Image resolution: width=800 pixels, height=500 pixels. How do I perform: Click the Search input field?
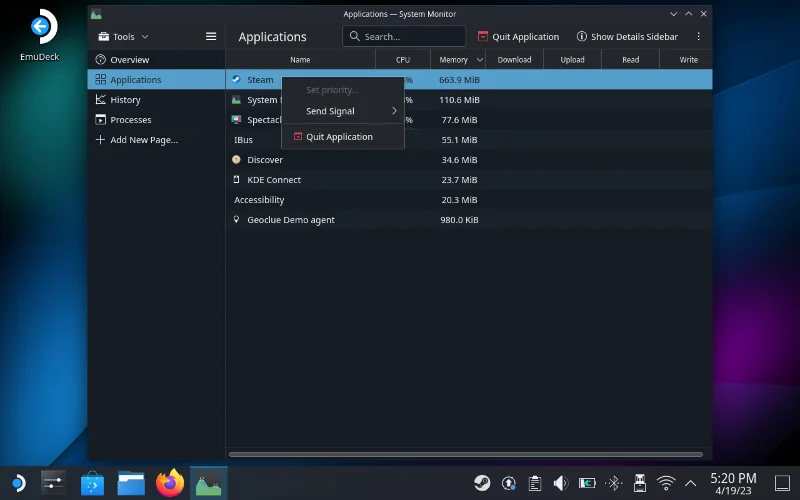(404, 36)
